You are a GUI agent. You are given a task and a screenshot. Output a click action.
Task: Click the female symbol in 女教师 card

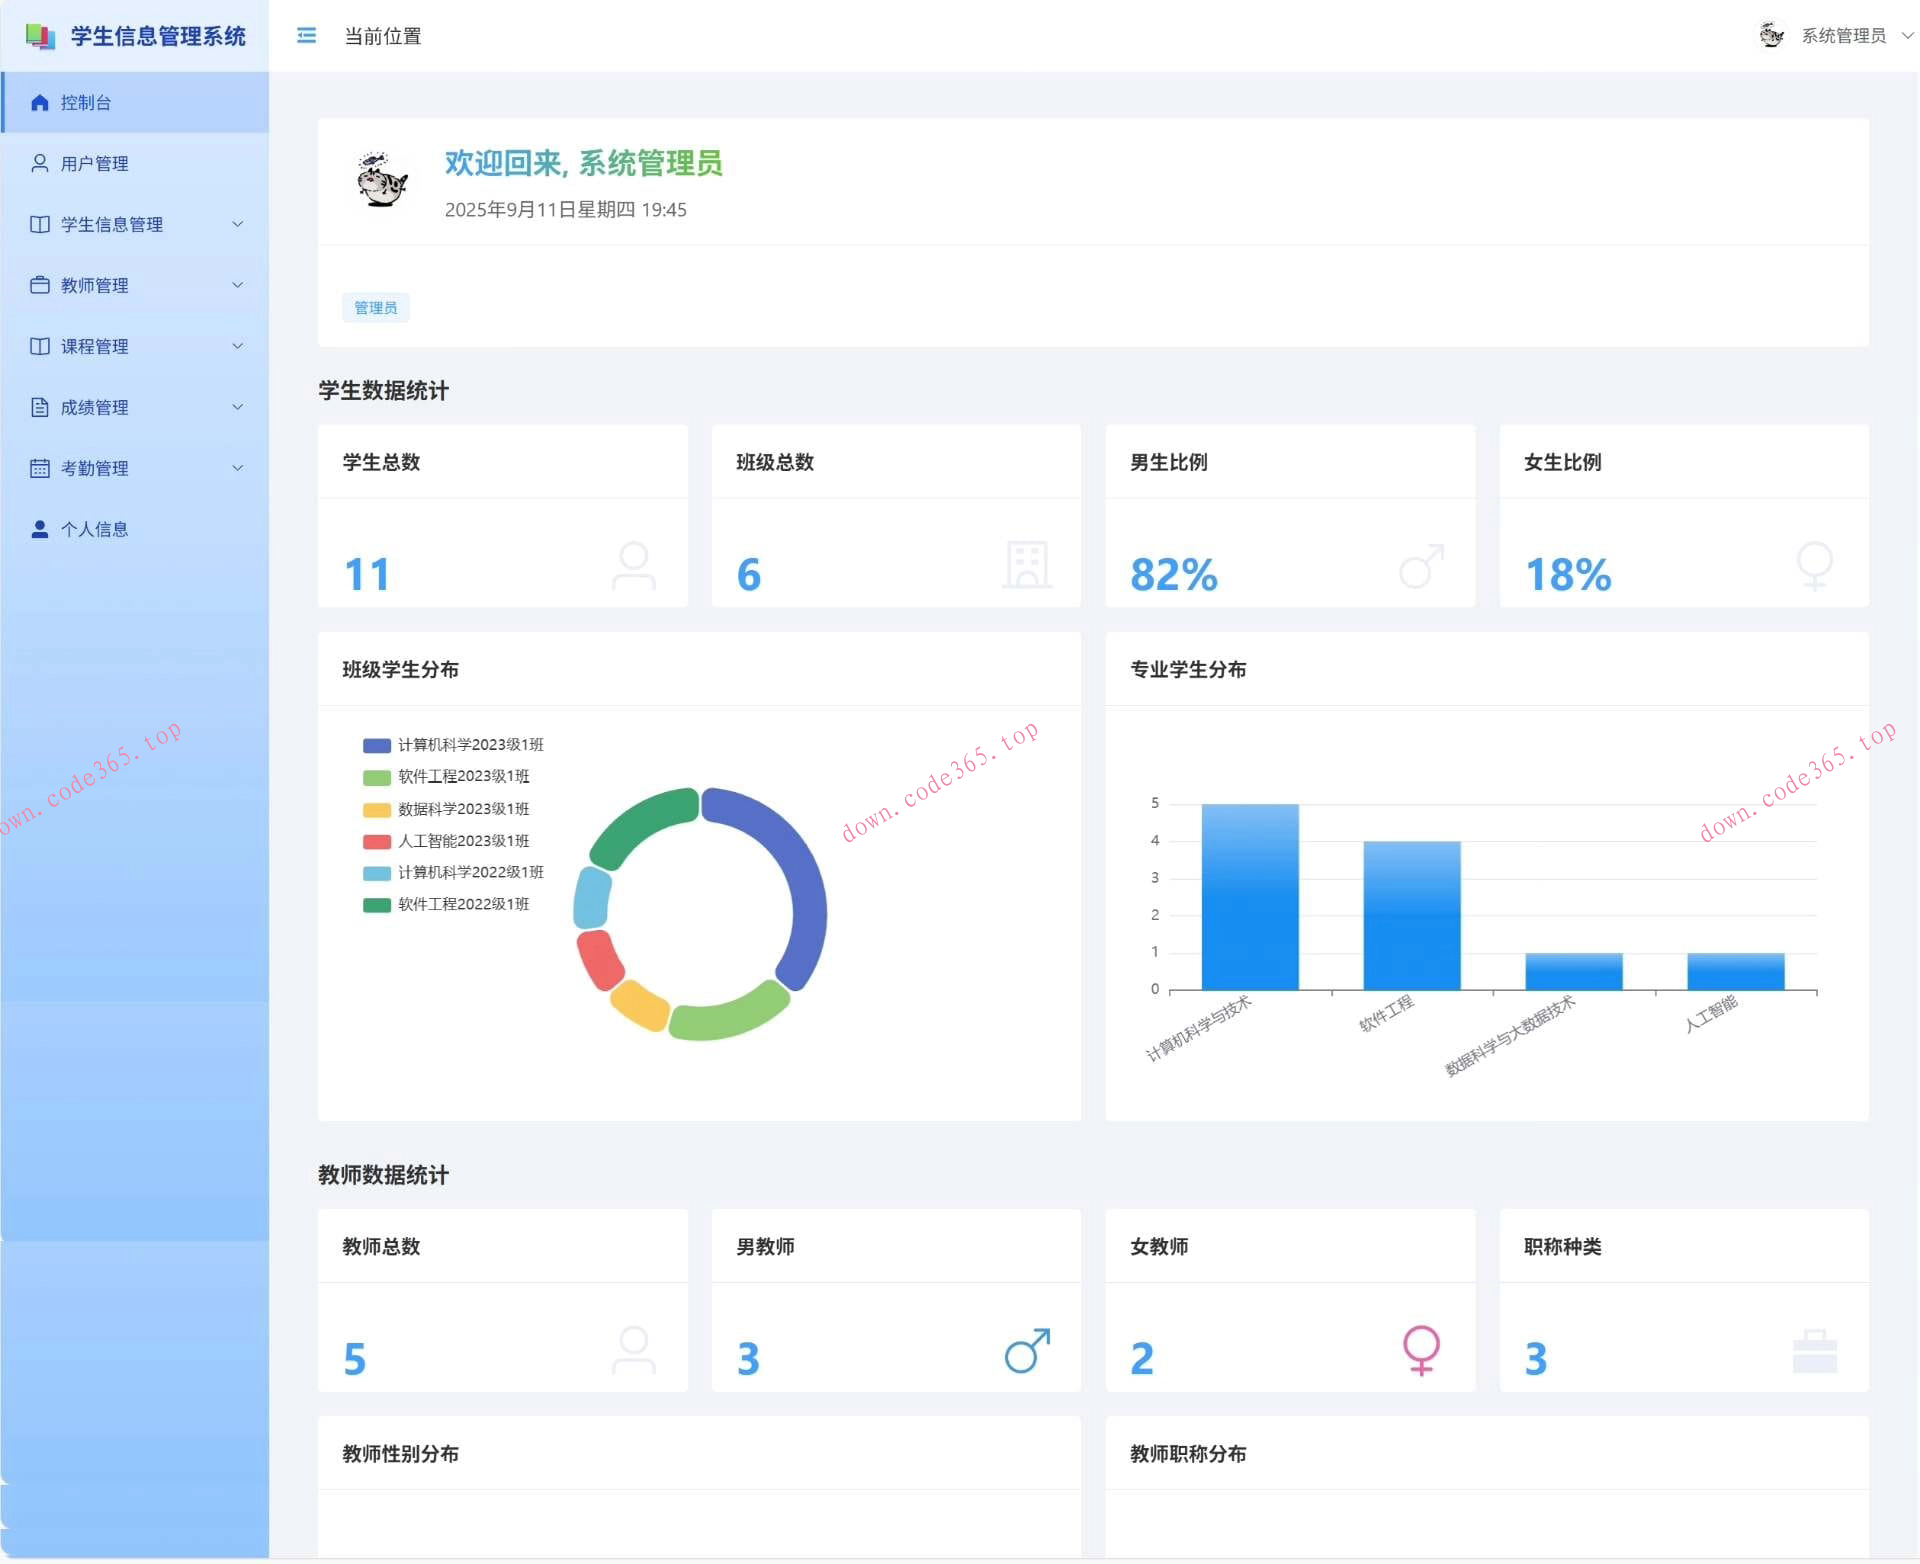(x=1421, y=1350)
